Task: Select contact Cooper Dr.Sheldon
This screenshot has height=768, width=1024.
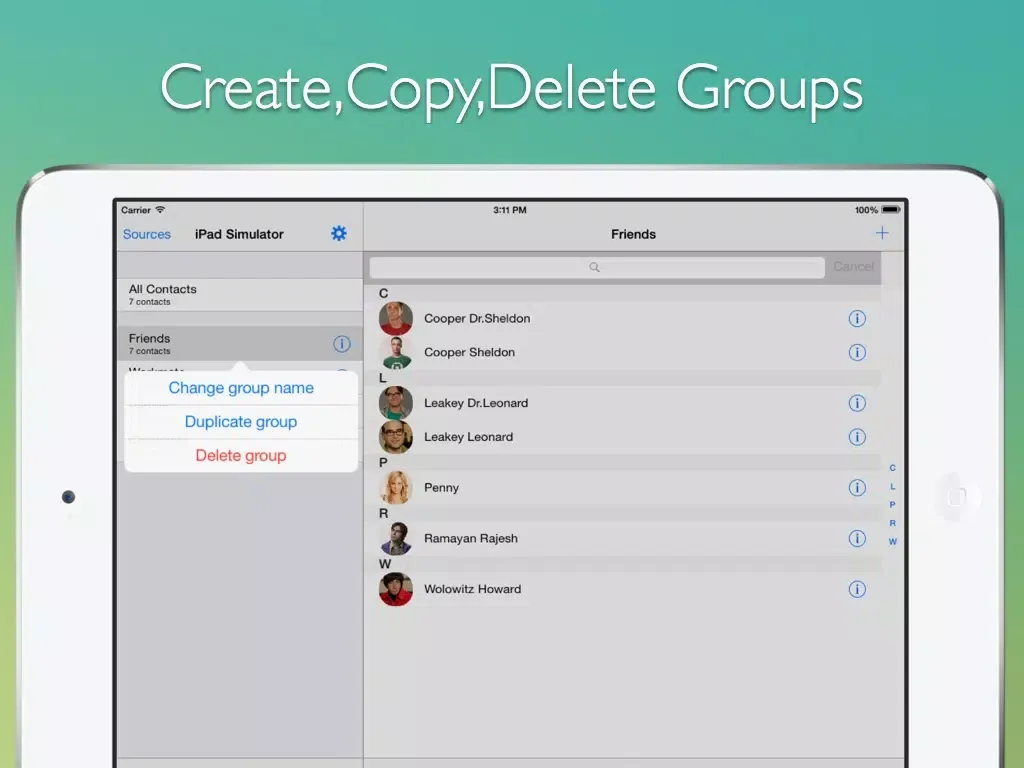Action: click(622, 319)
